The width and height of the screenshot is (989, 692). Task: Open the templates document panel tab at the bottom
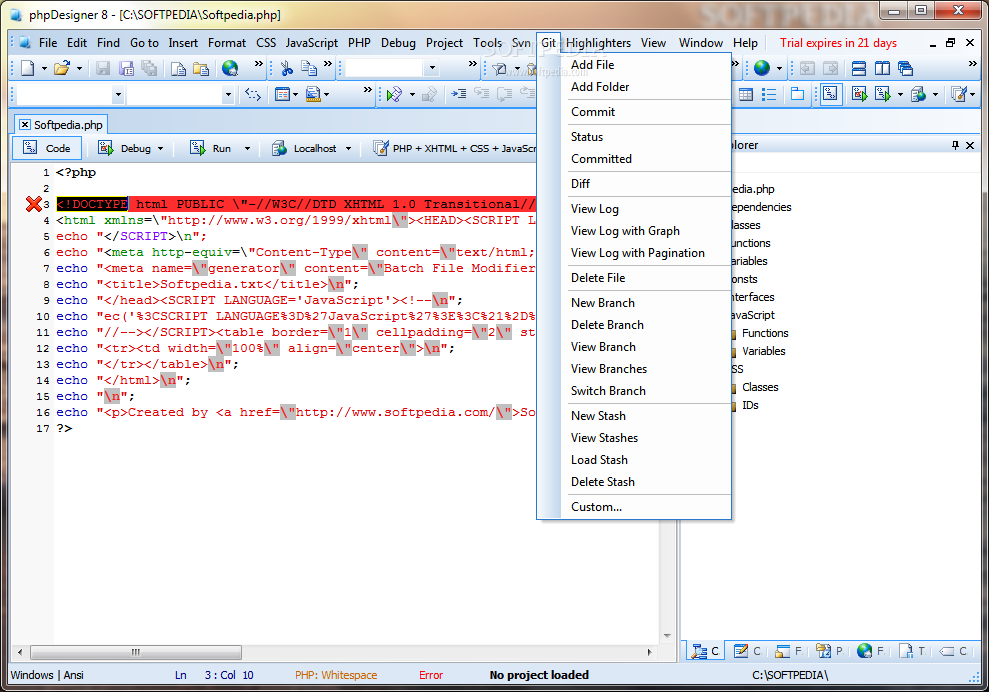point(911,651)
